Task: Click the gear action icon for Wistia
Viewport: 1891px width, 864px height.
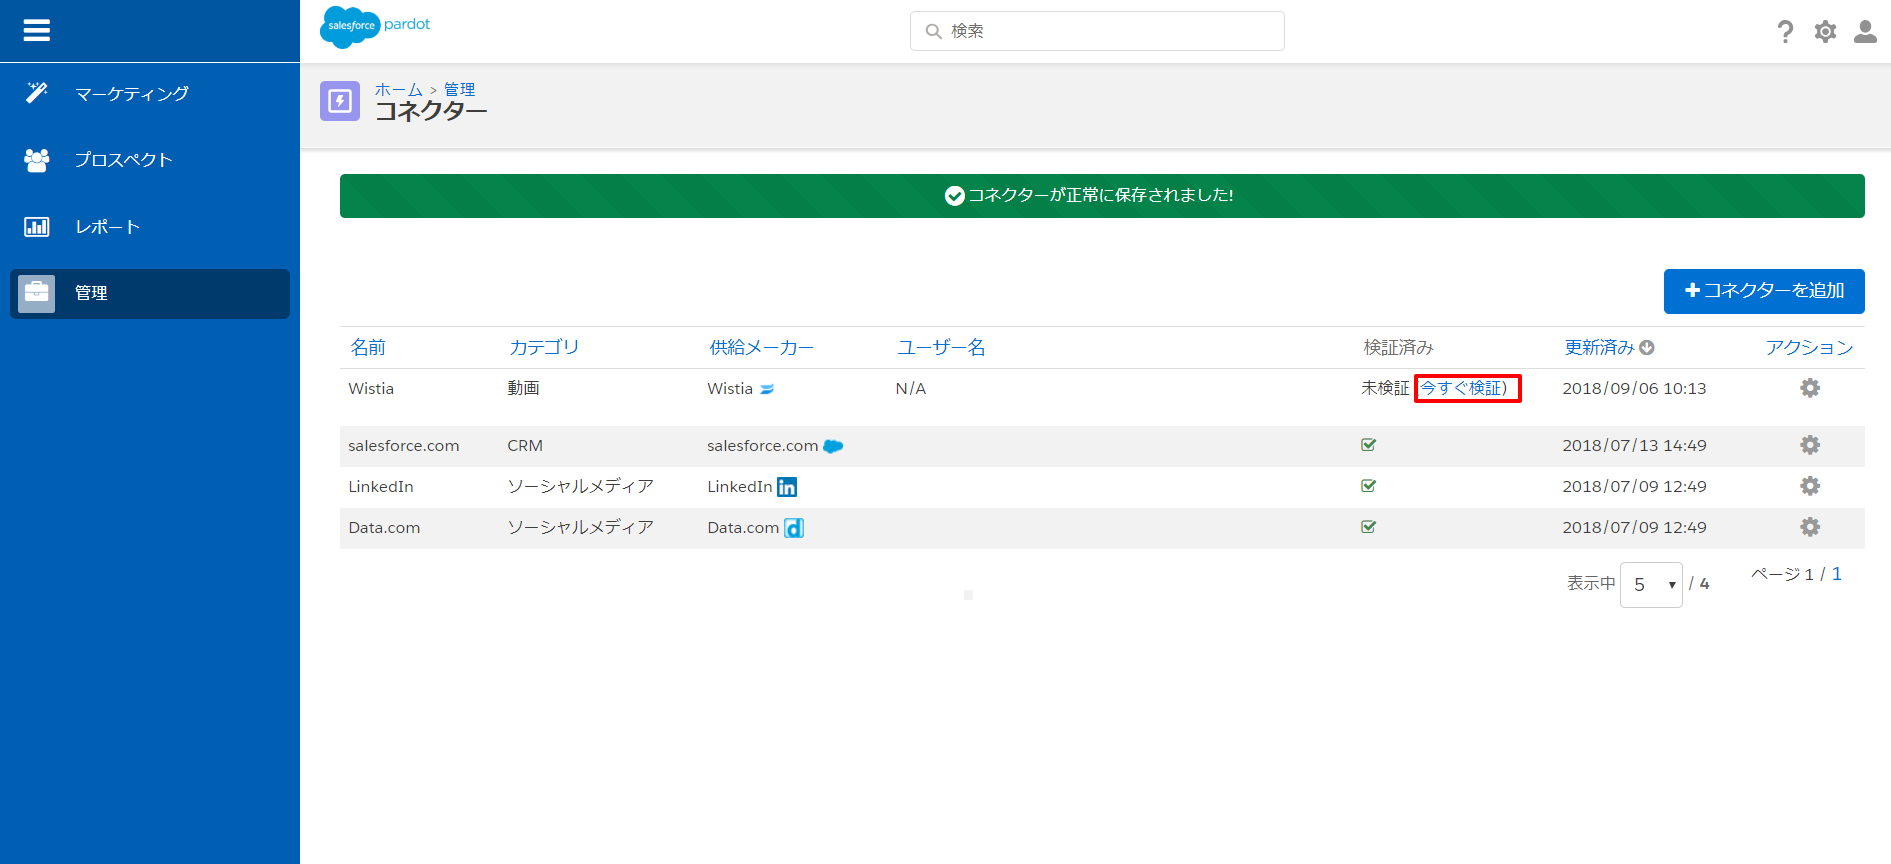Action: pos(1809,388)
